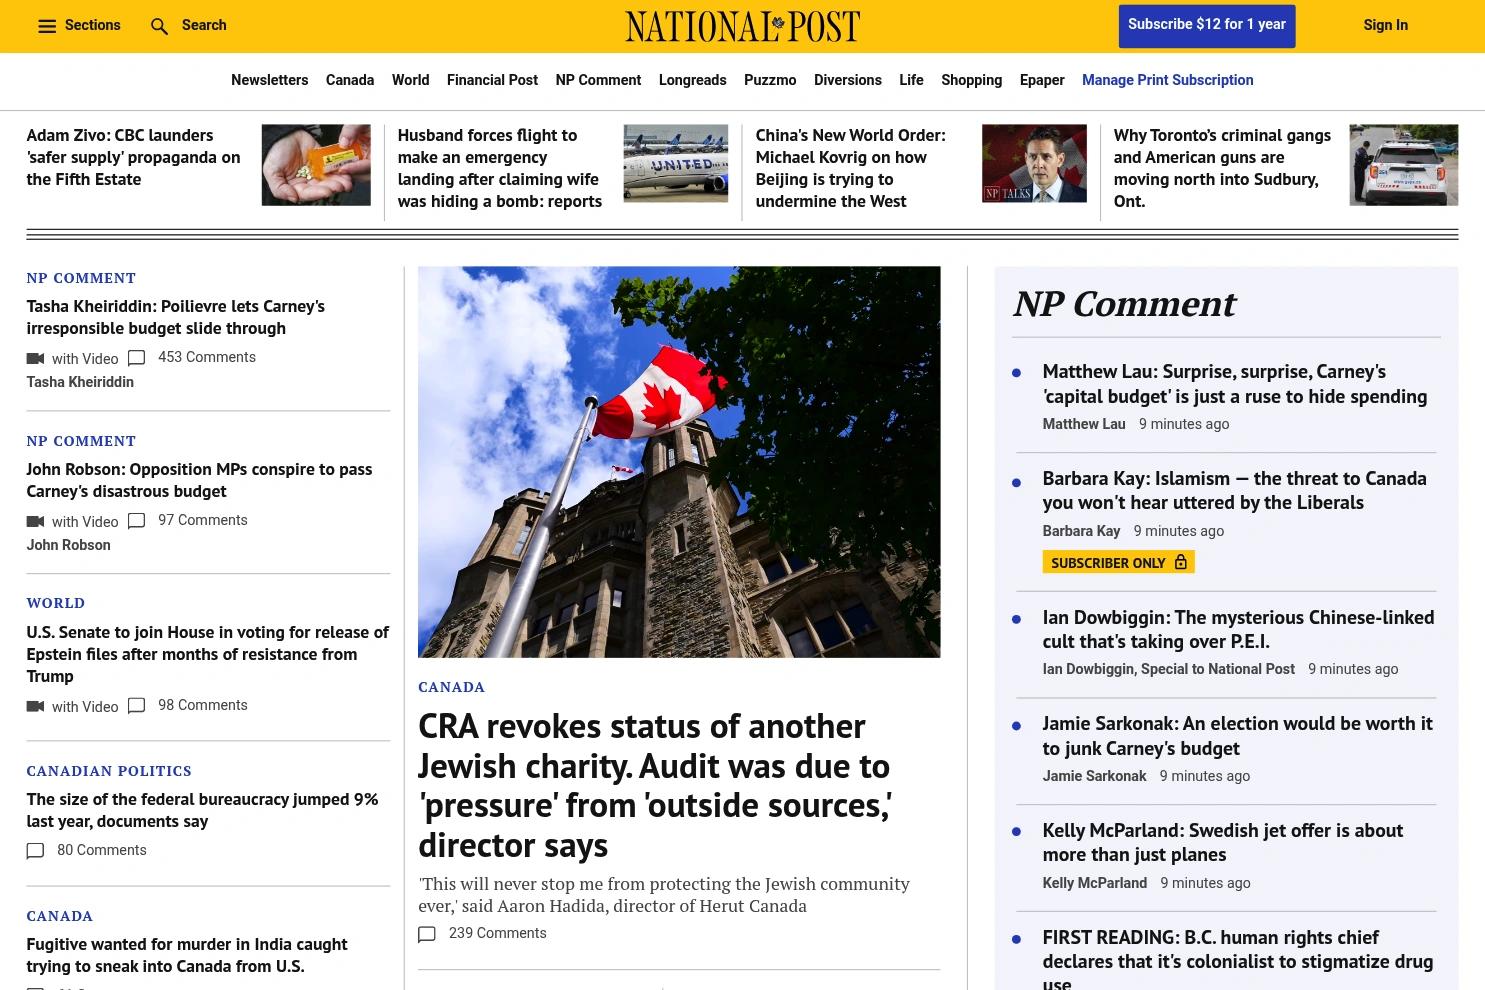Open the Life nav section

(911, 80)
